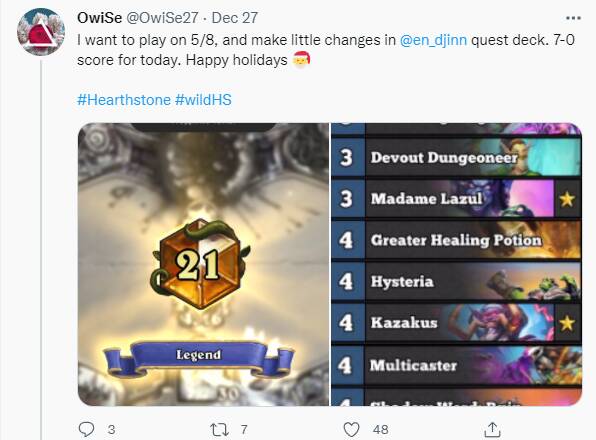Image resolution: width=596 pixels, height=440 pixels.
Task: Like the tweet with the heart icon
Action: pos(351,430)
